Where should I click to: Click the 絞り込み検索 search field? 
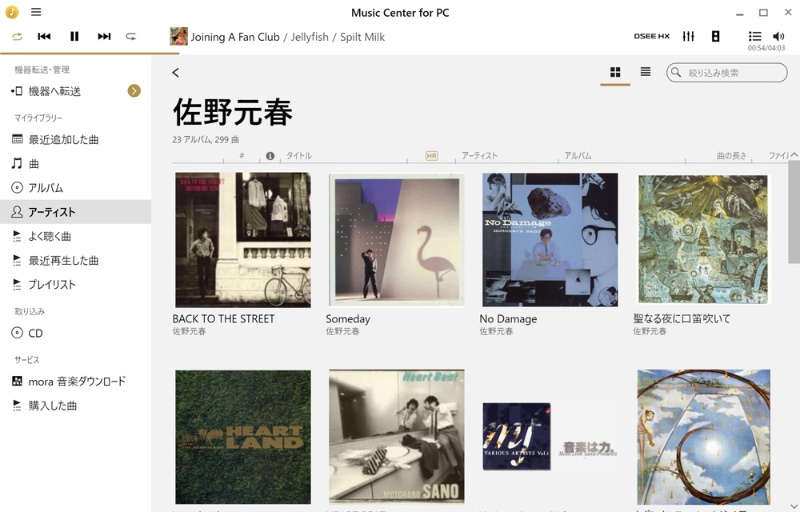click(x=727, y=72)
